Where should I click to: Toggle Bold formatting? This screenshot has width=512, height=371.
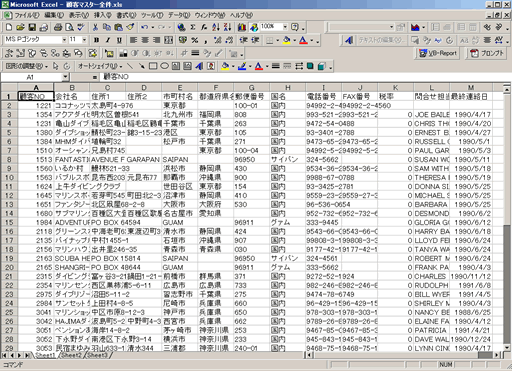pos(96,40)
